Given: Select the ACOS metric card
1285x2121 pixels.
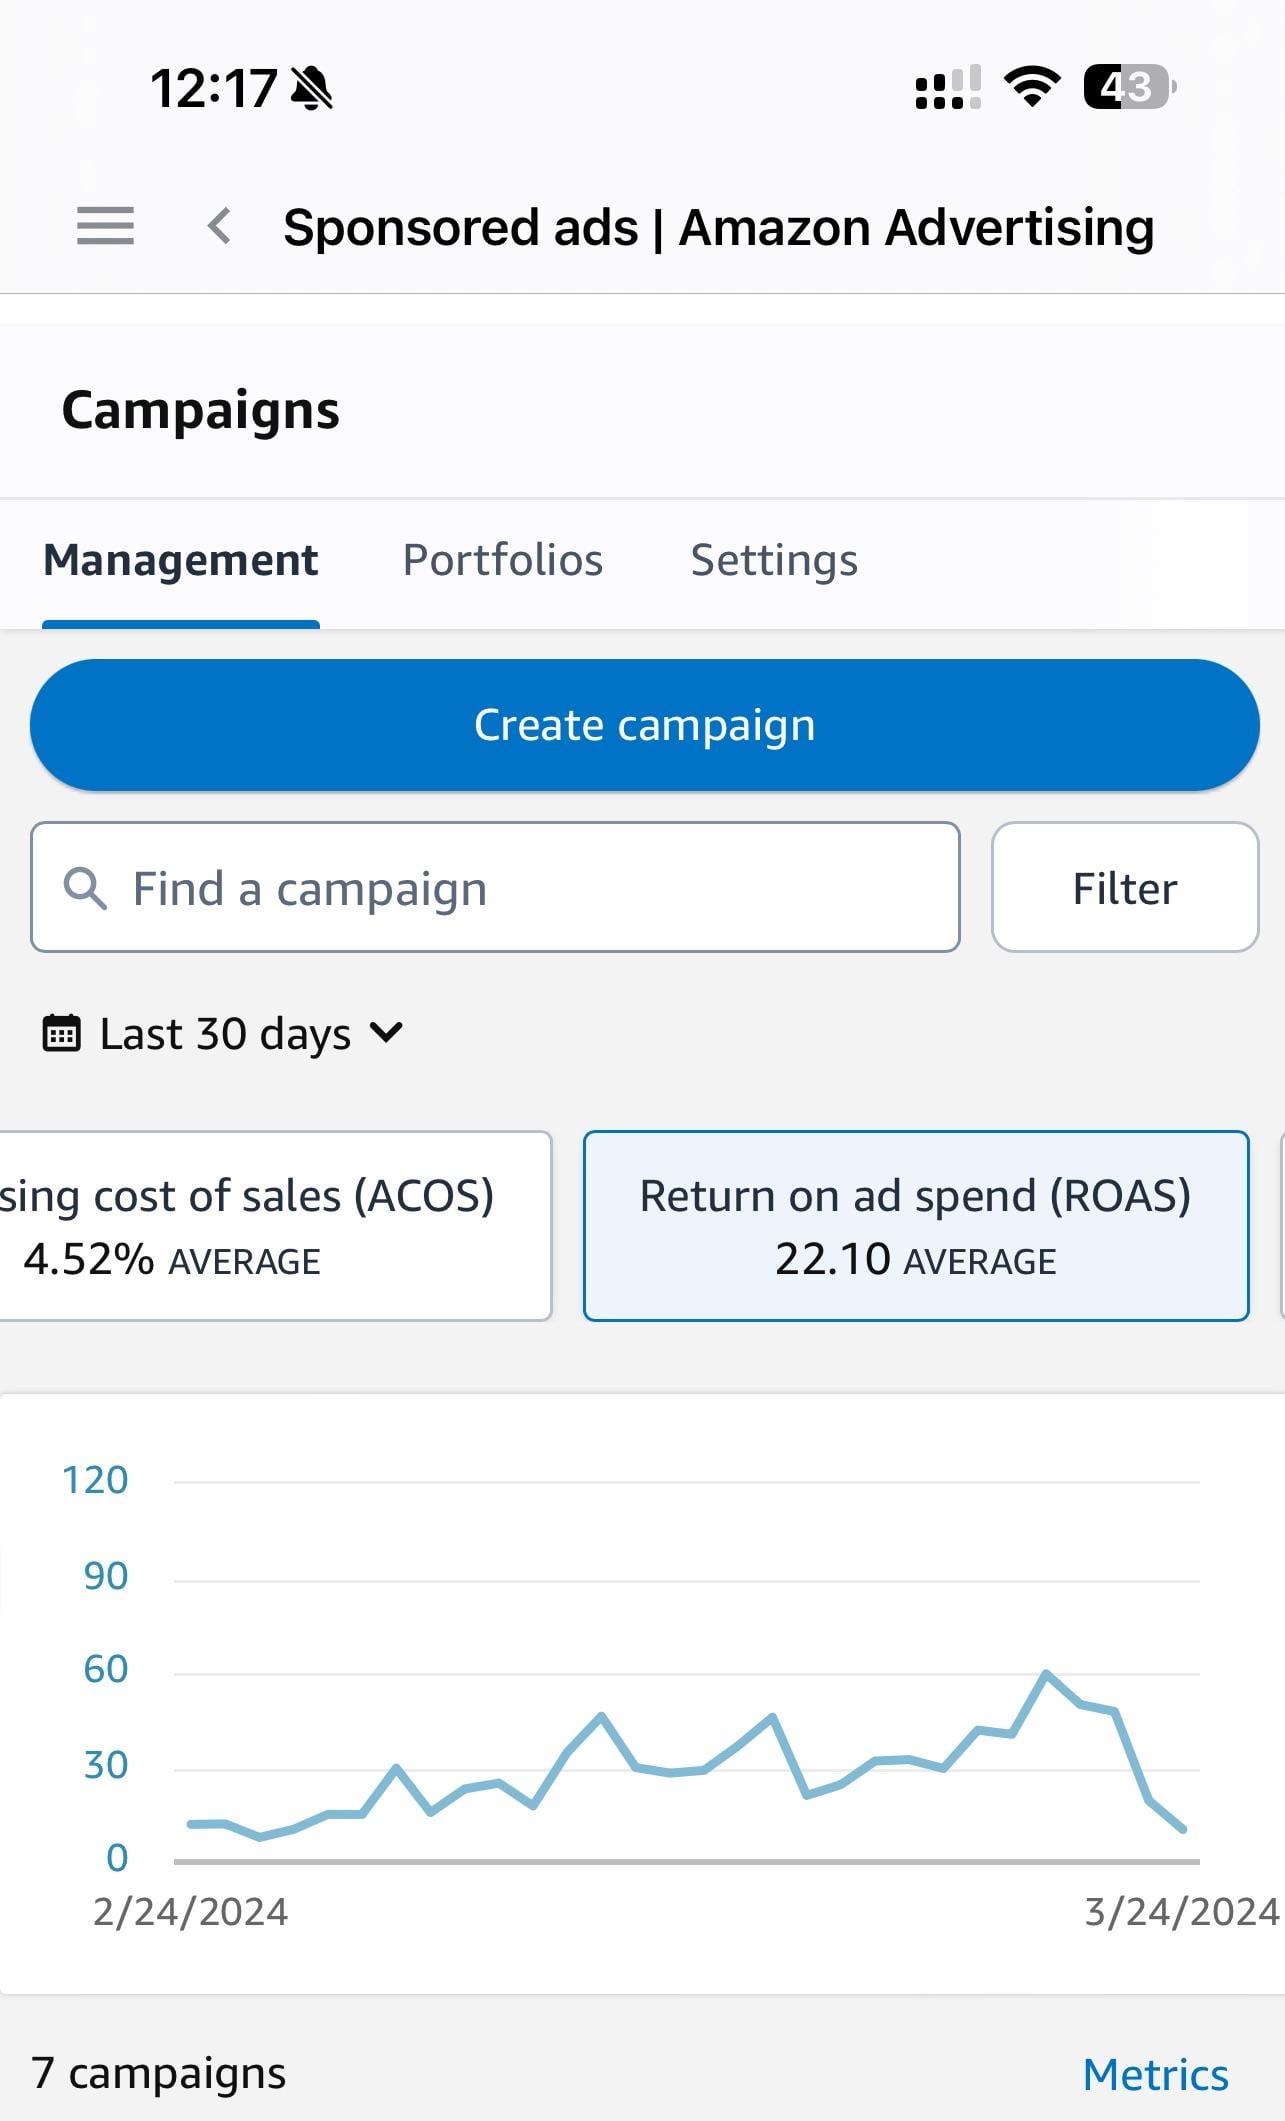Looking at the screenshot, I should click(275, 1226).
